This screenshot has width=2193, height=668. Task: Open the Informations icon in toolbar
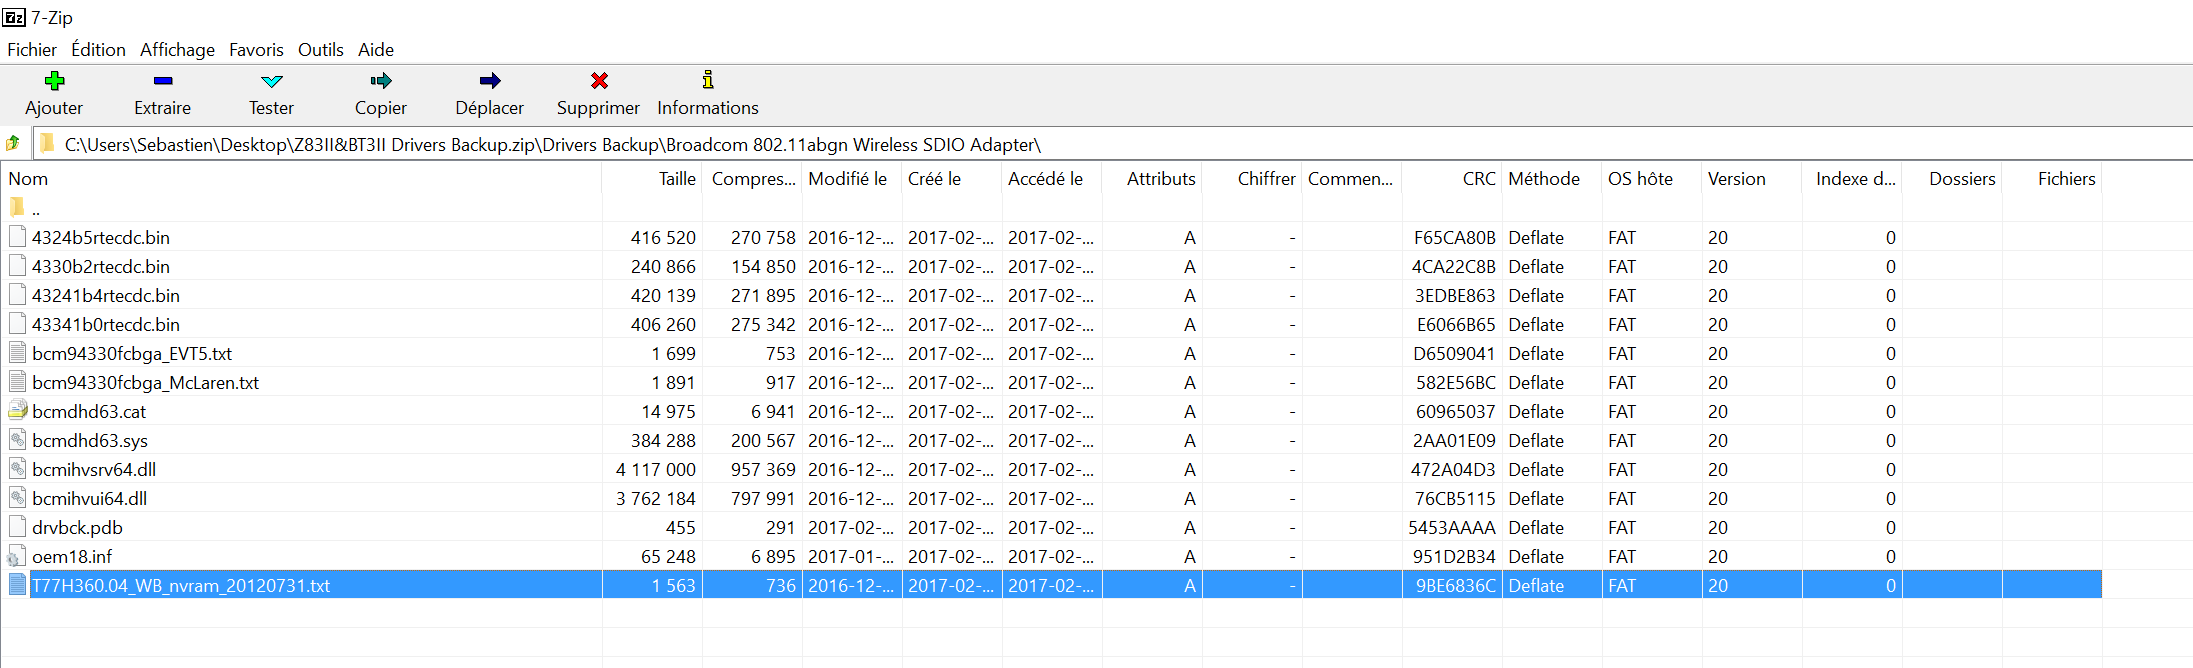point(708,81)
